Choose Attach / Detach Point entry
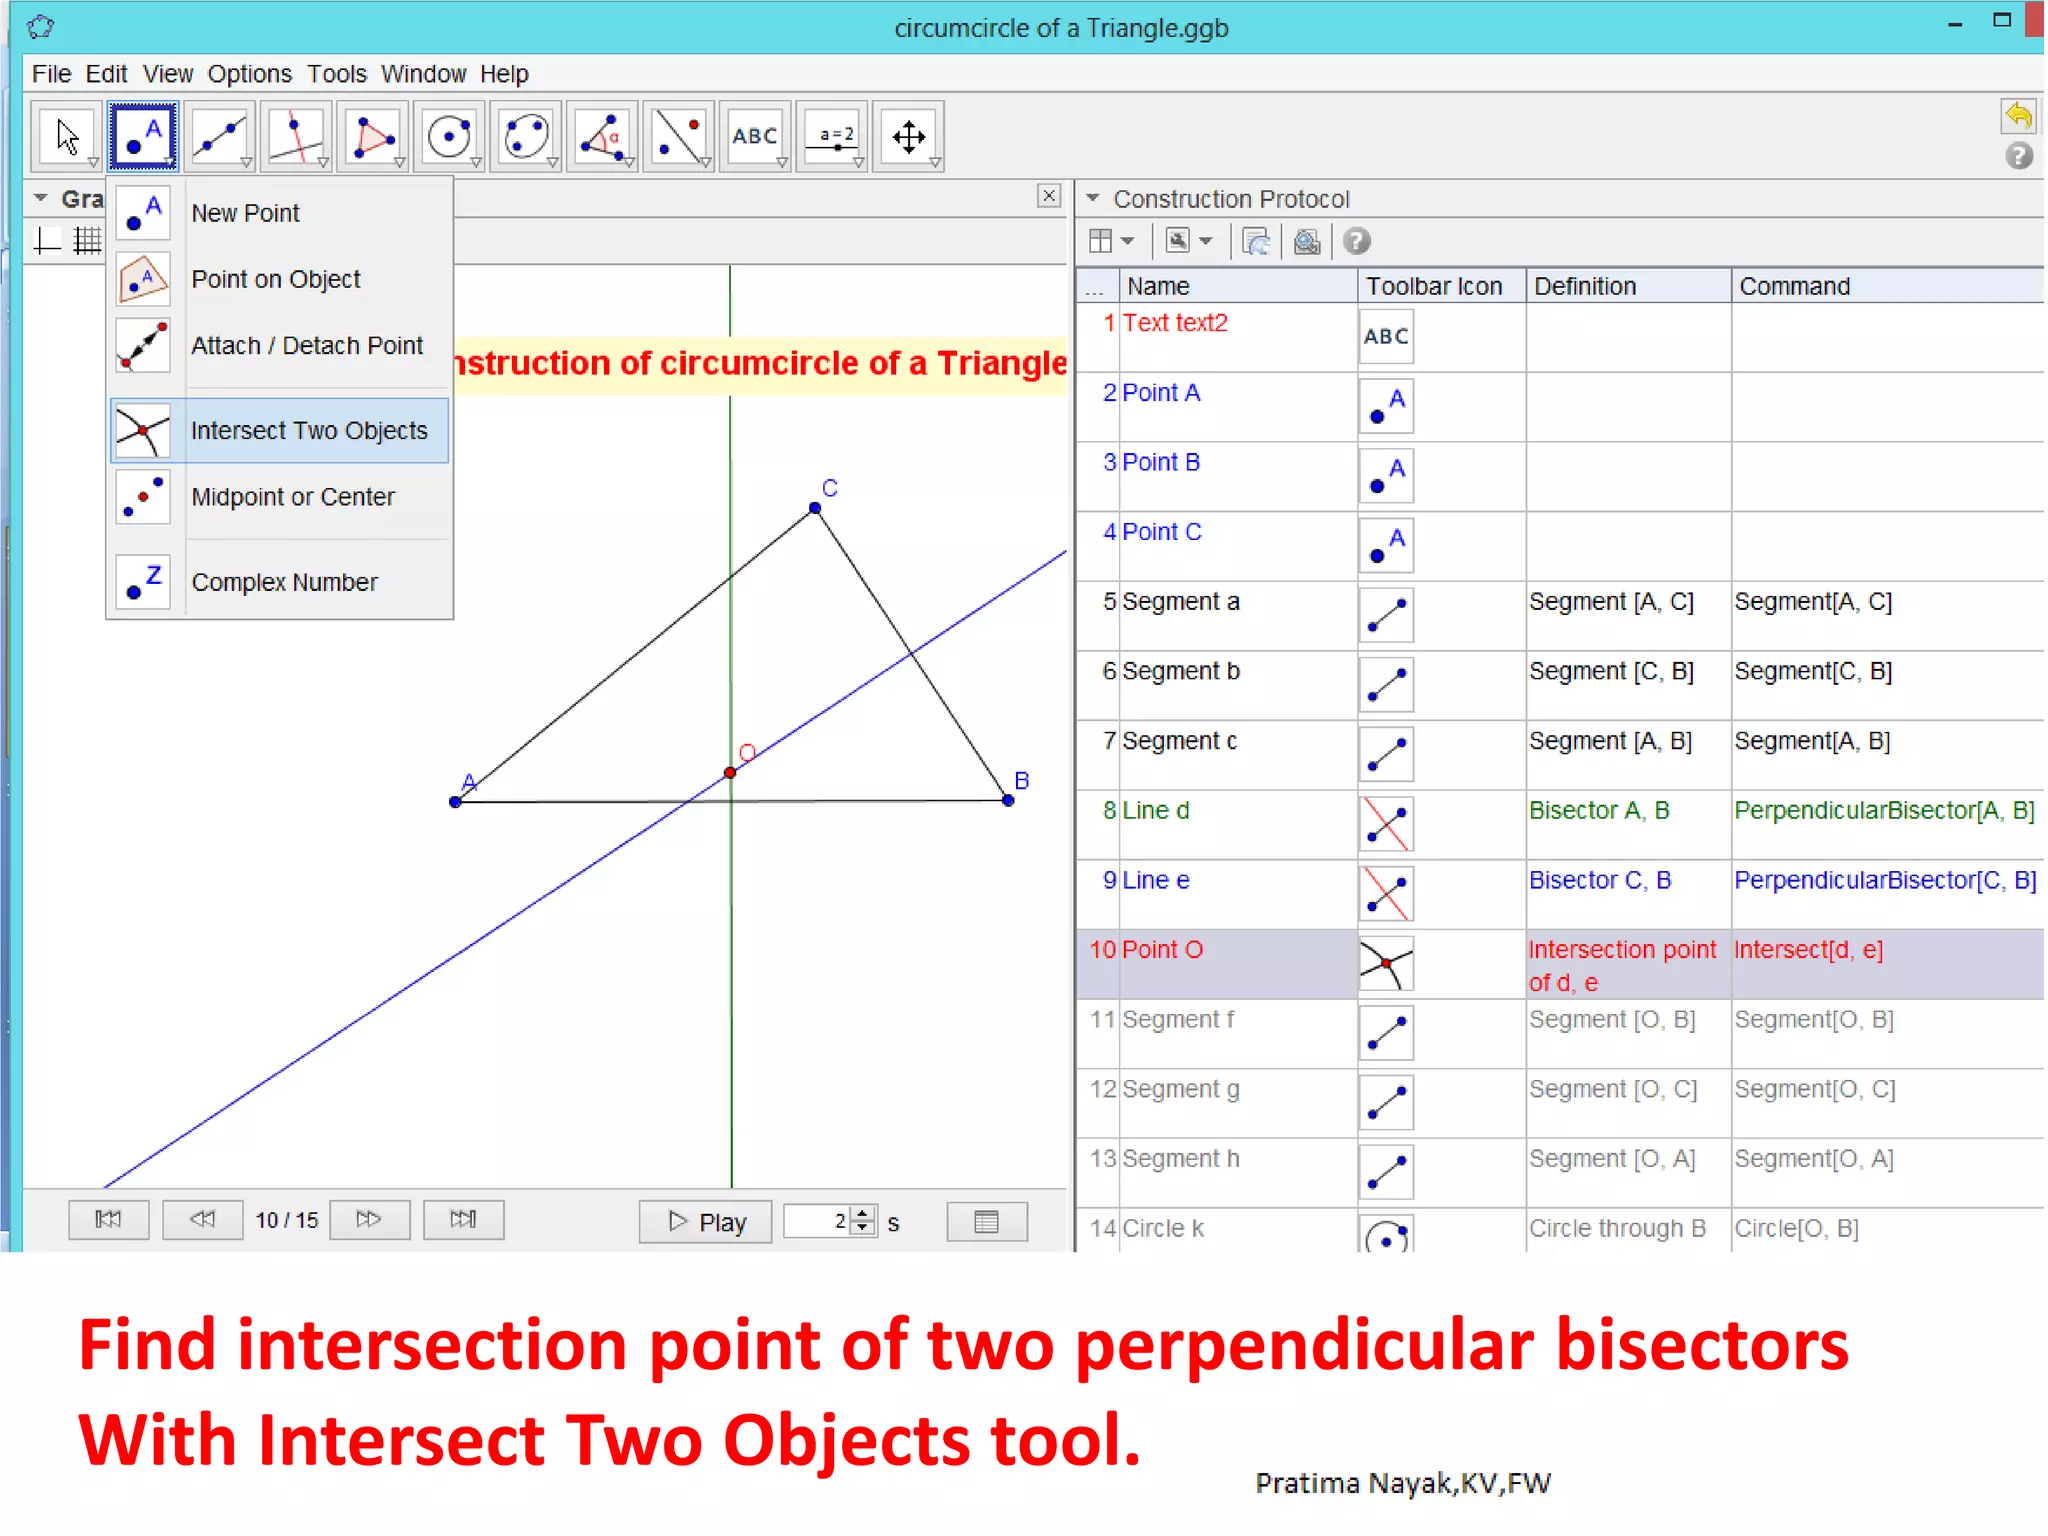 pos(280,345)
